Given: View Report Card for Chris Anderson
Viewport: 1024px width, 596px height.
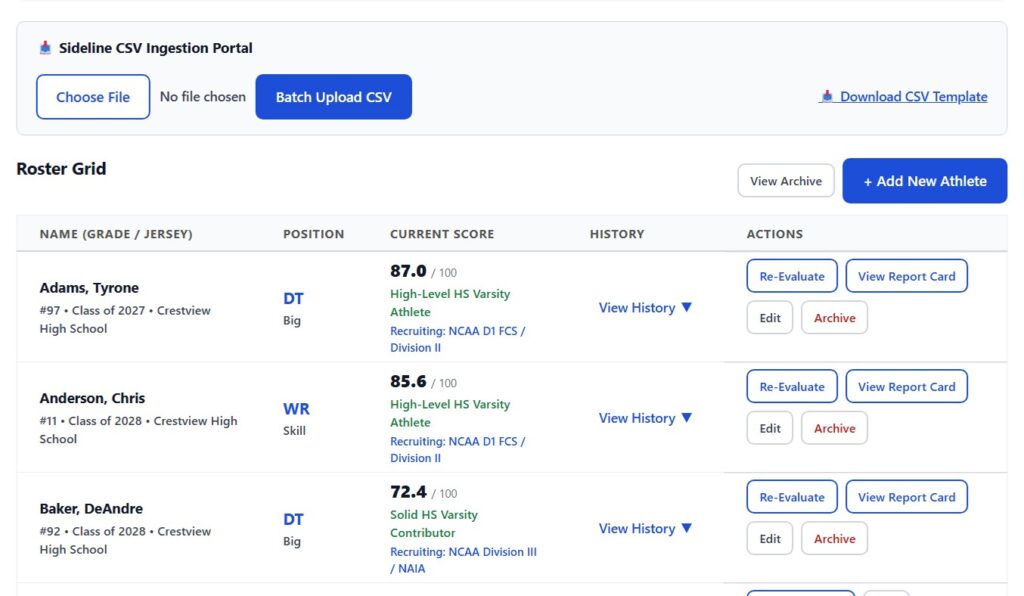Looking at the screenshot, I should 906,386.
